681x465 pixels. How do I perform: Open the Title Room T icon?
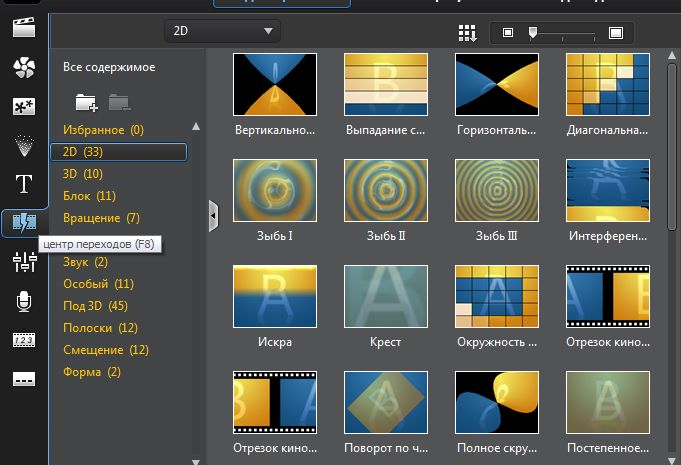coord(24,184)
